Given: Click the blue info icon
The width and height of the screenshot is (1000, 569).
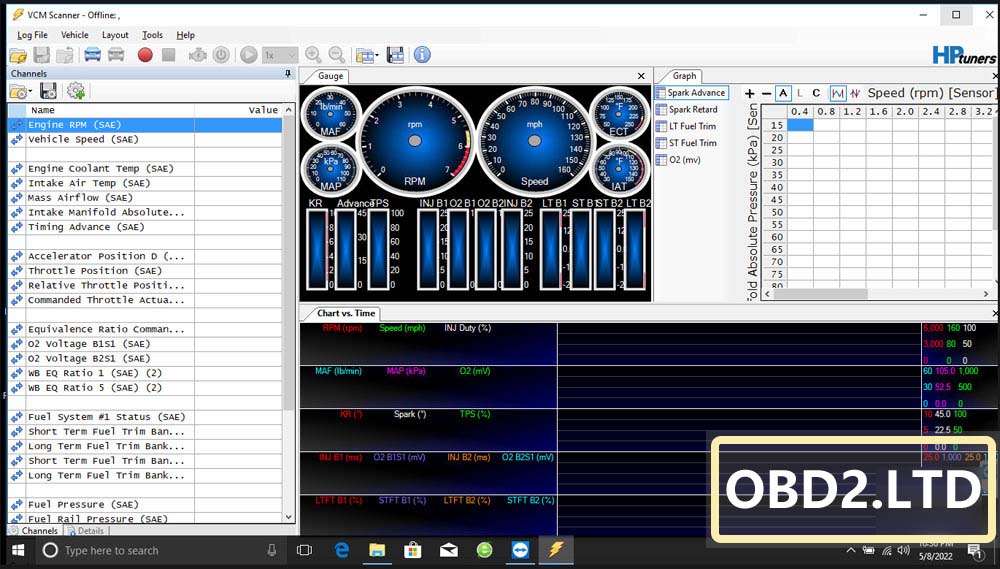Looking at the screenshot, I should (x=422, y=55).
